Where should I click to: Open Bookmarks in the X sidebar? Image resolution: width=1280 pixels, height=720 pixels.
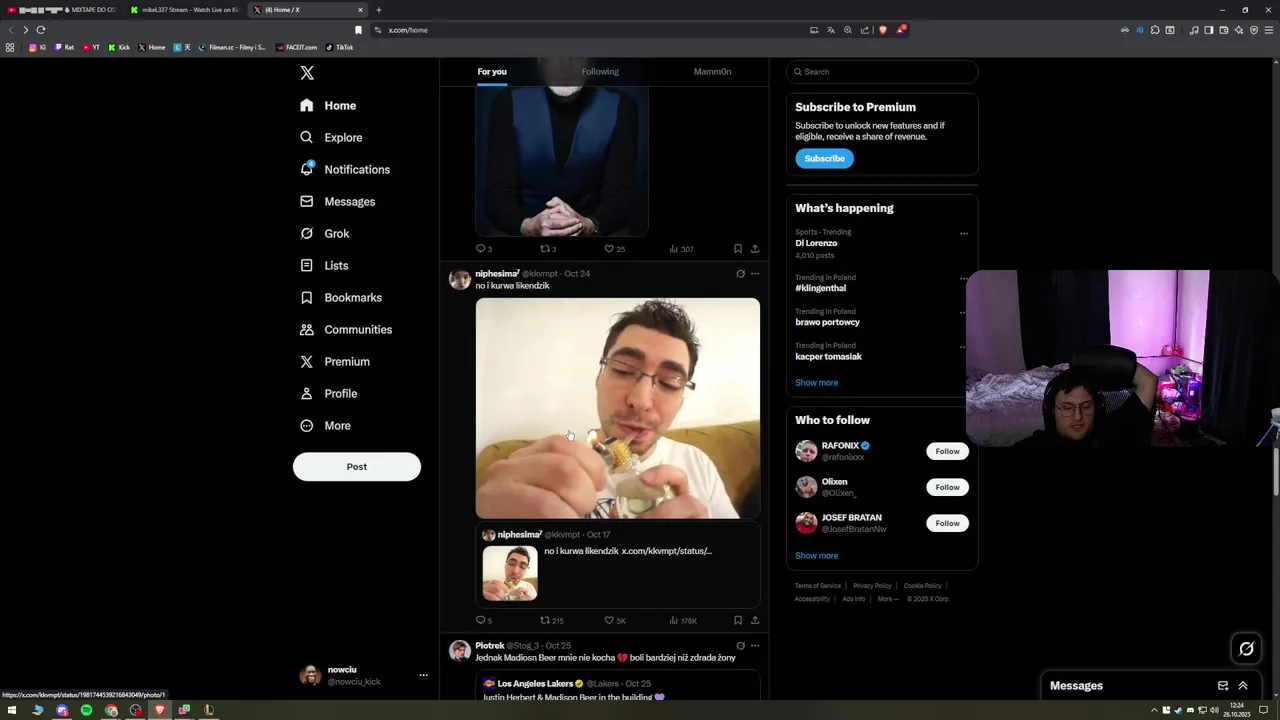point(341,297)
